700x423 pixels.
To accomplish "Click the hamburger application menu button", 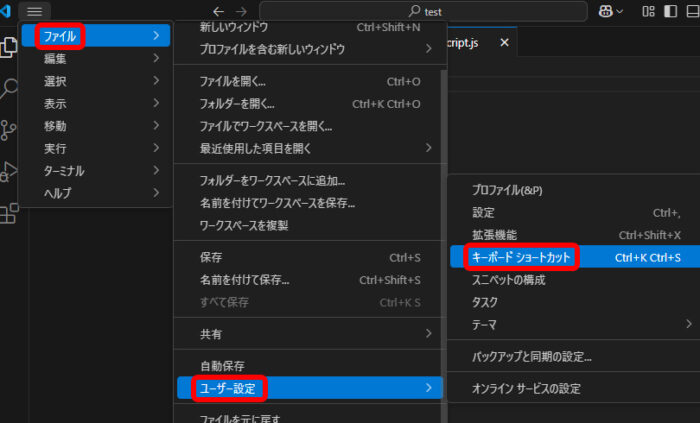I will pyautogui.click(x=35, y=11).
